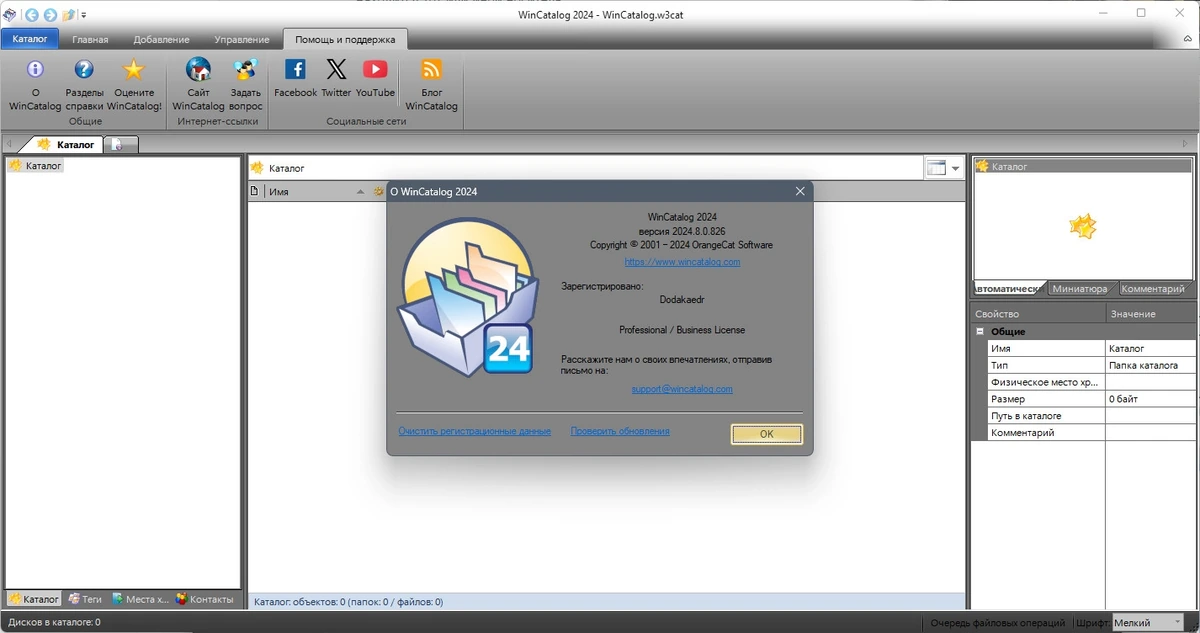Viewport: 1200px width, 633px height.
Task: Open the Twitter X social link
Action: [336, 78]
